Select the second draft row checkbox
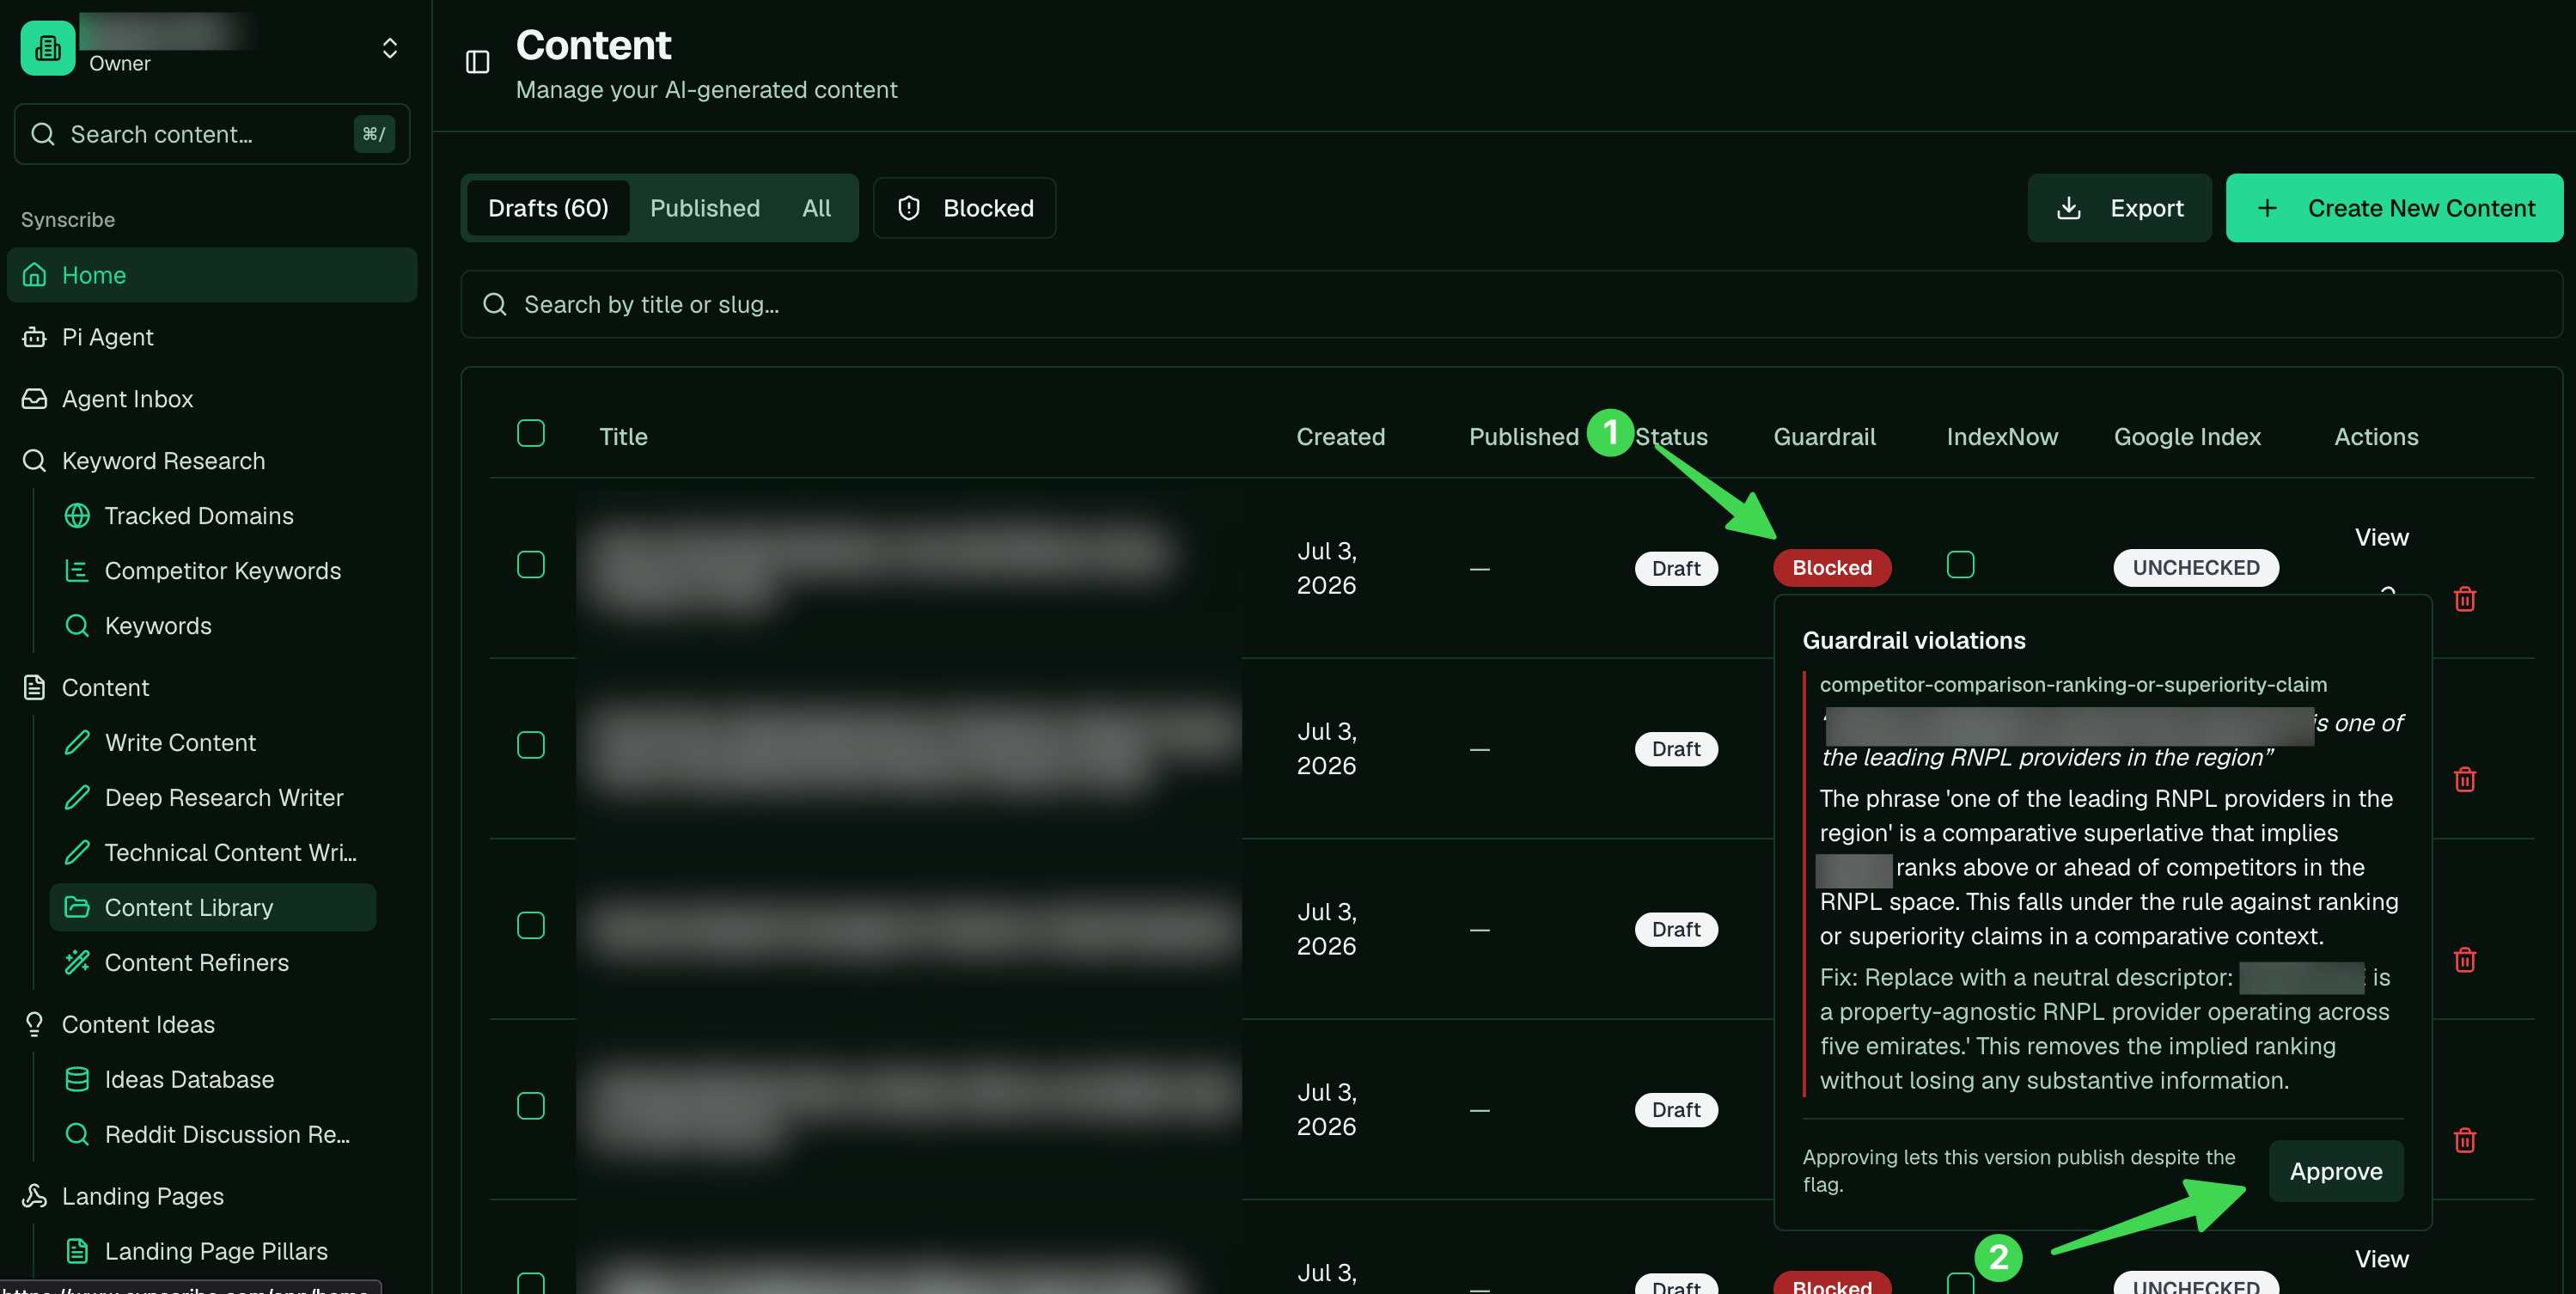Image resolution: width=2576 pixels, height=1294 pixels. [x=531, y=746]
